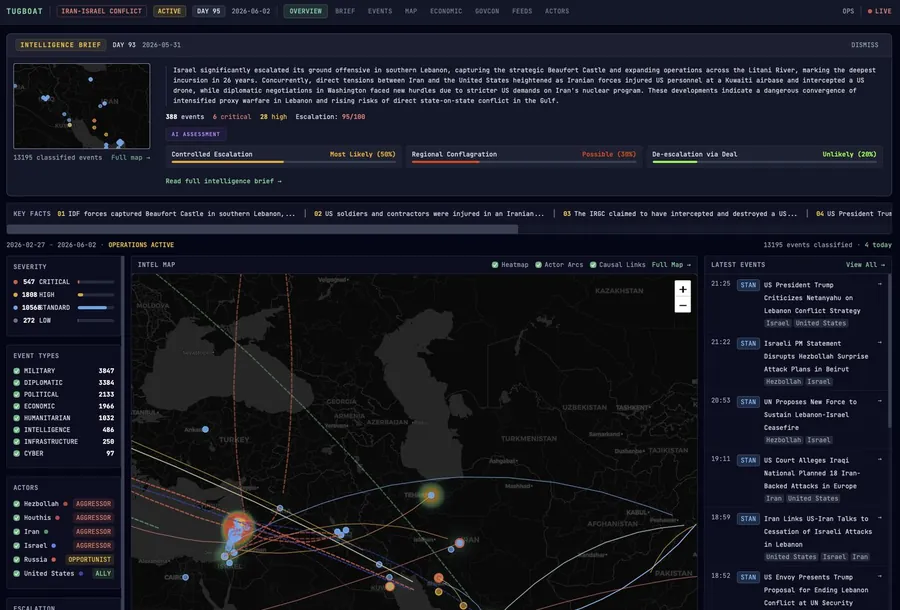
Task: Open the MAP tab
Action: 411,11
